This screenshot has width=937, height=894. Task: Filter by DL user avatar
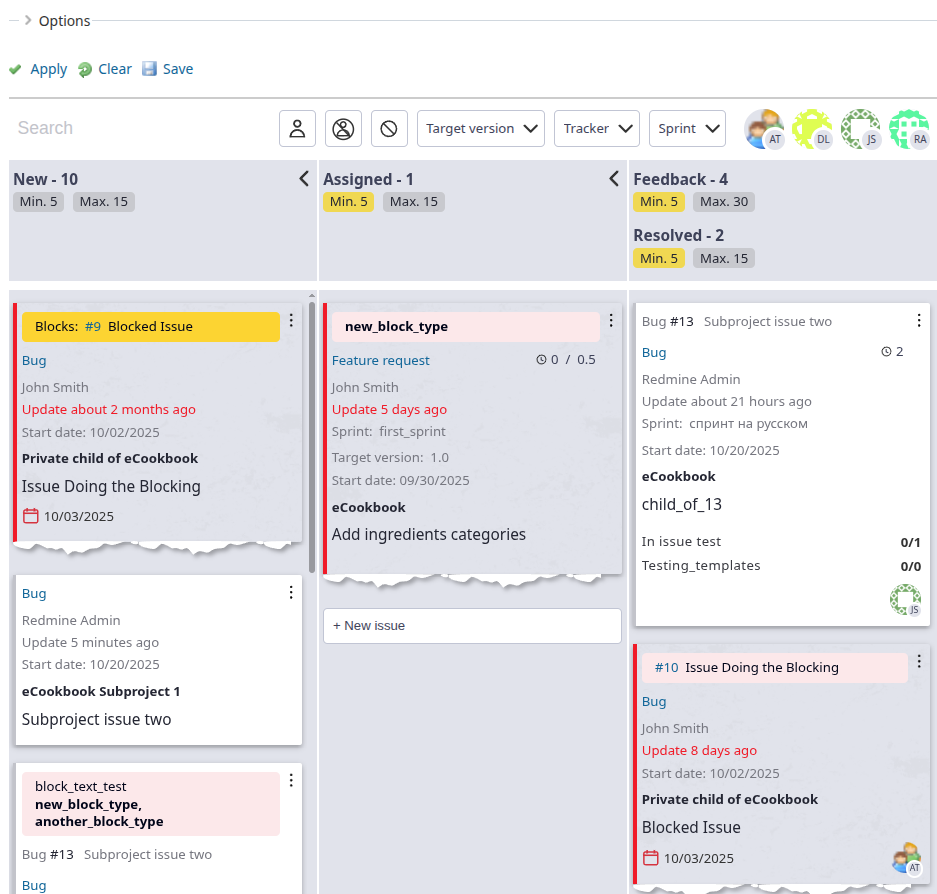click(x=812, y=129)
